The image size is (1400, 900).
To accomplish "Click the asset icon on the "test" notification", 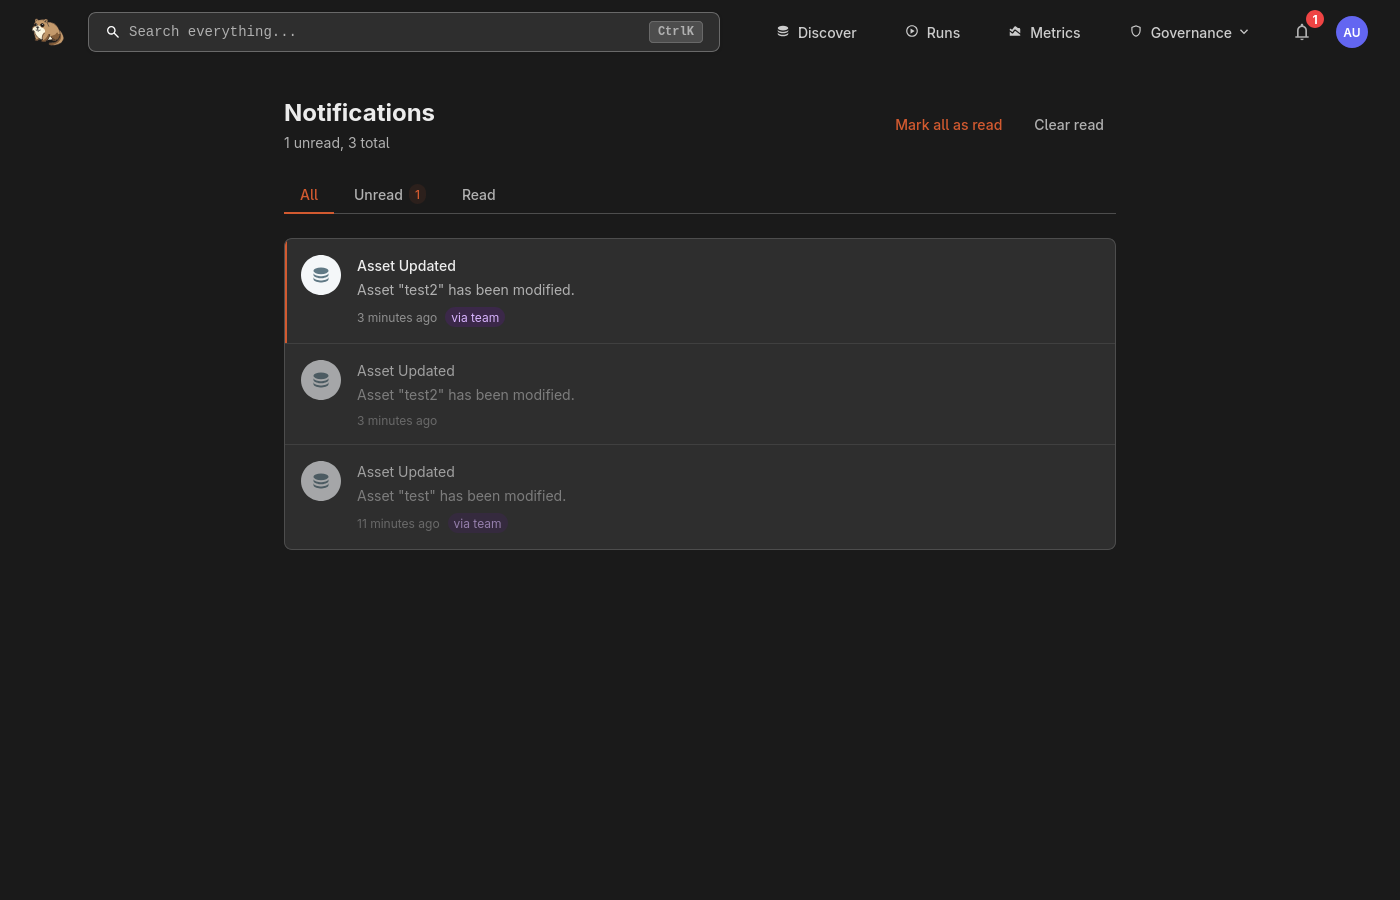I will 321,481.
